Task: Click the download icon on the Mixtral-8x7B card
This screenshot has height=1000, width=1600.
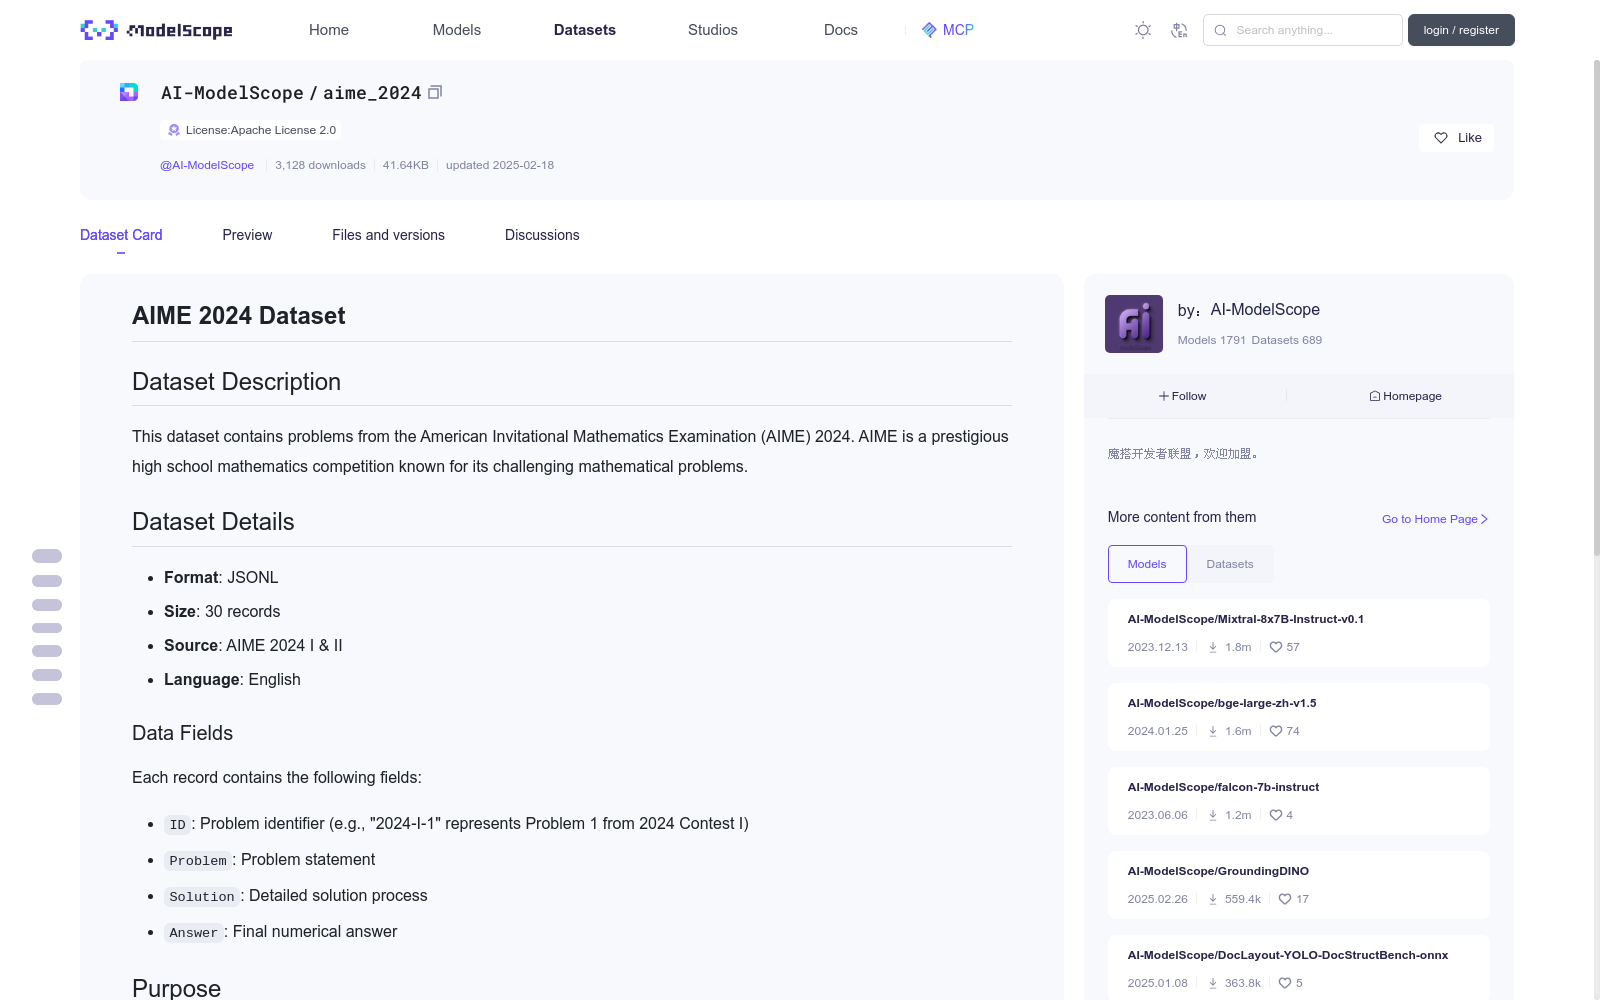Action: (x=1213, y=647)
